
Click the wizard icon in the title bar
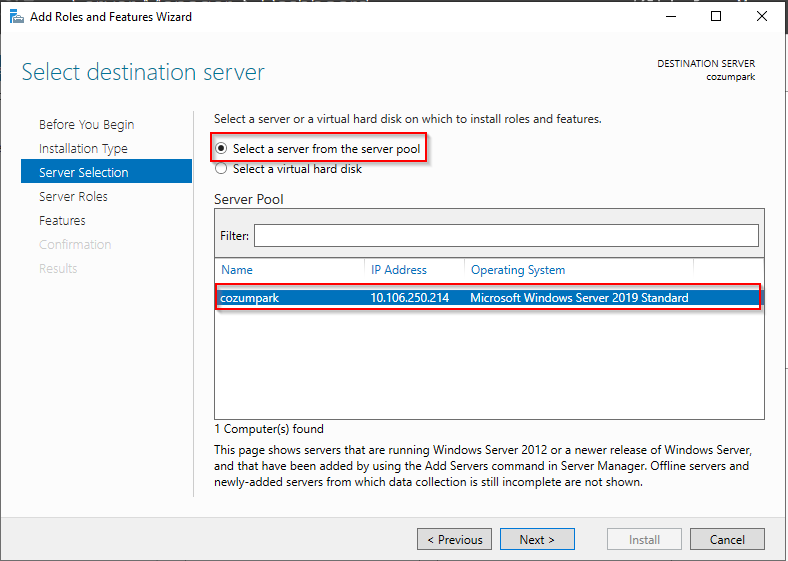pos(17,17)
